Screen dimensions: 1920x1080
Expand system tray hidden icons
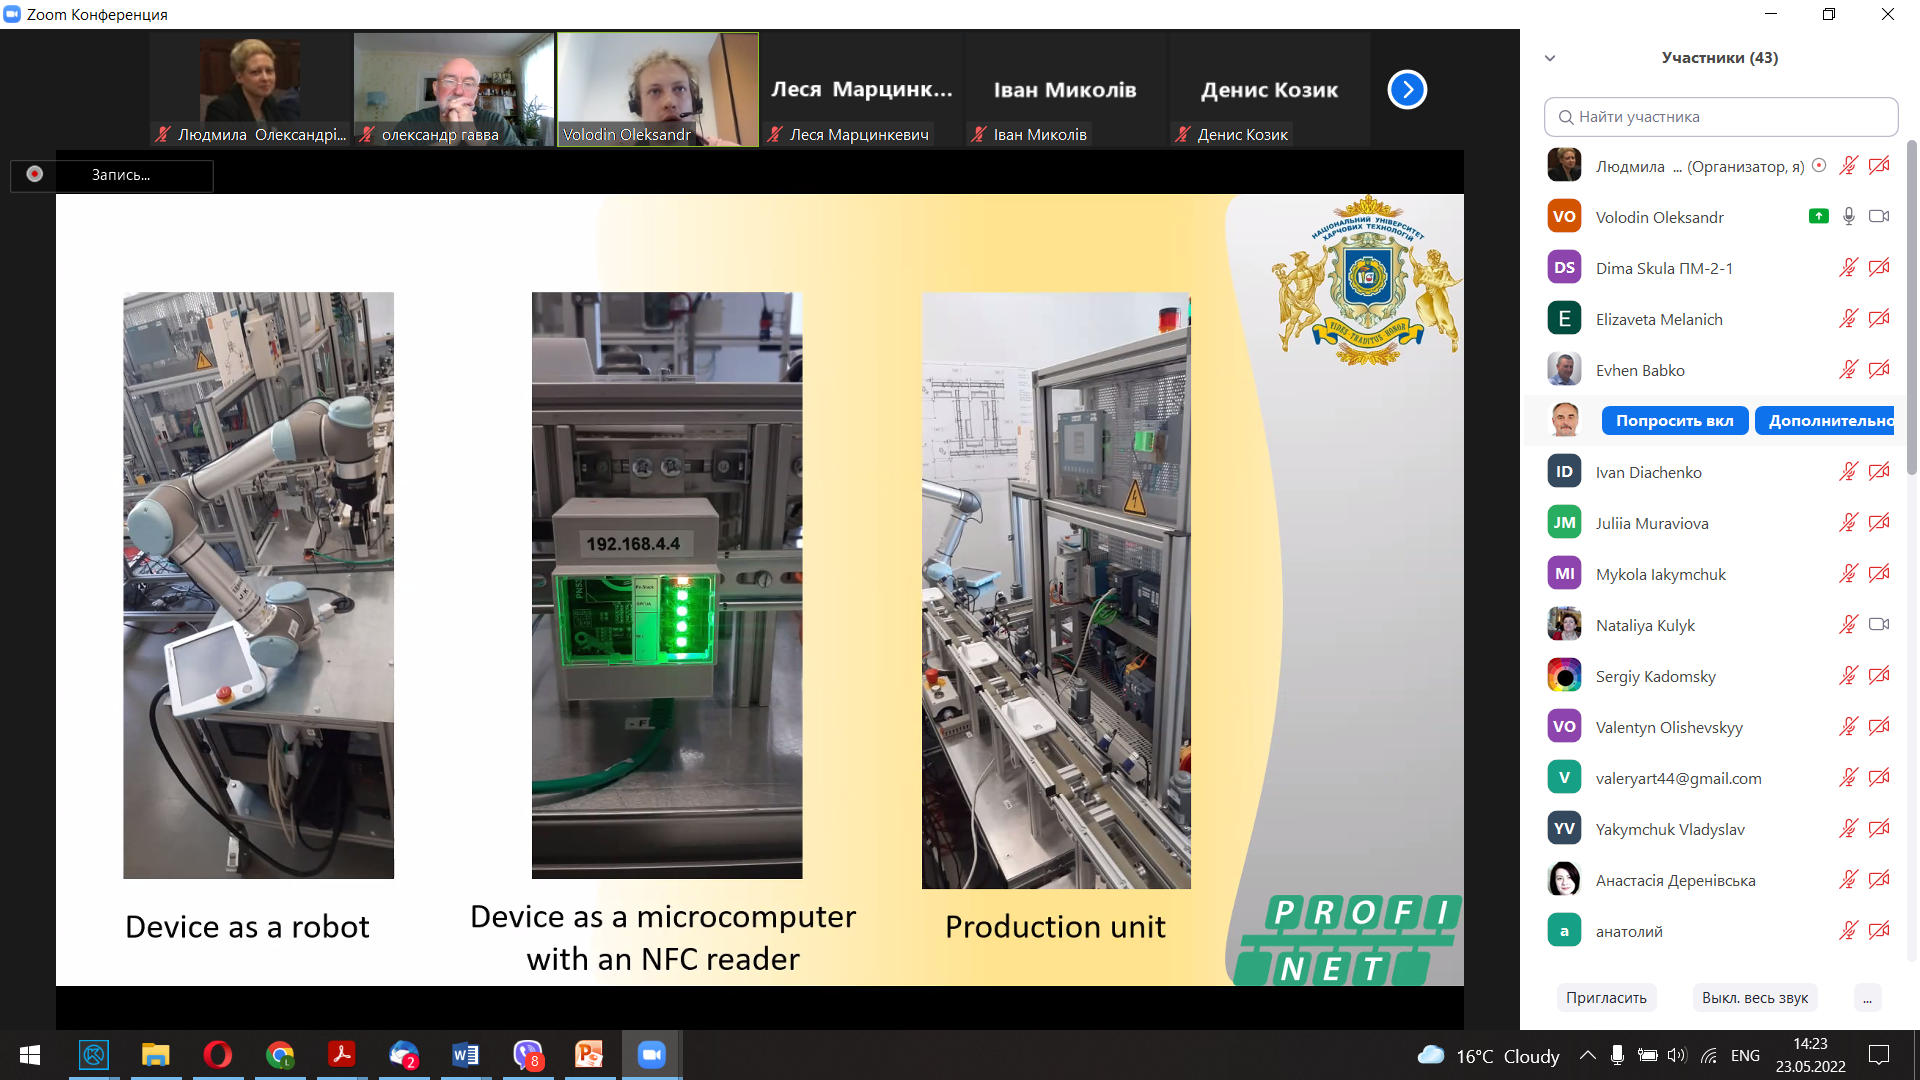(x=1587, y=1055)
